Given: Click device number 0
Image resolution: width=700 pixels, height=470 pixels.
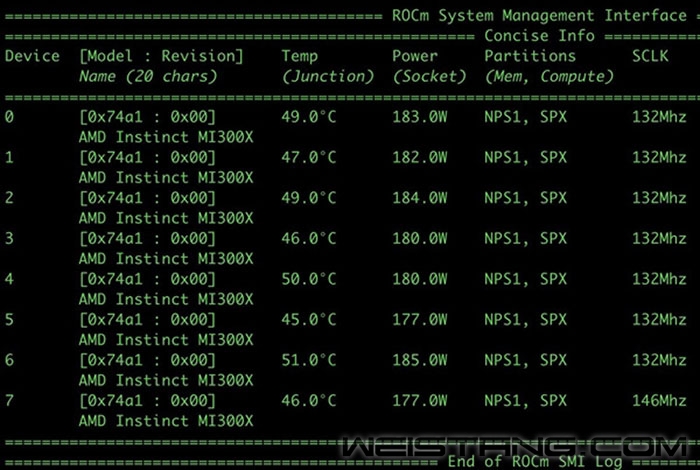Looking at the screenshot, I should tap(9, 117).
